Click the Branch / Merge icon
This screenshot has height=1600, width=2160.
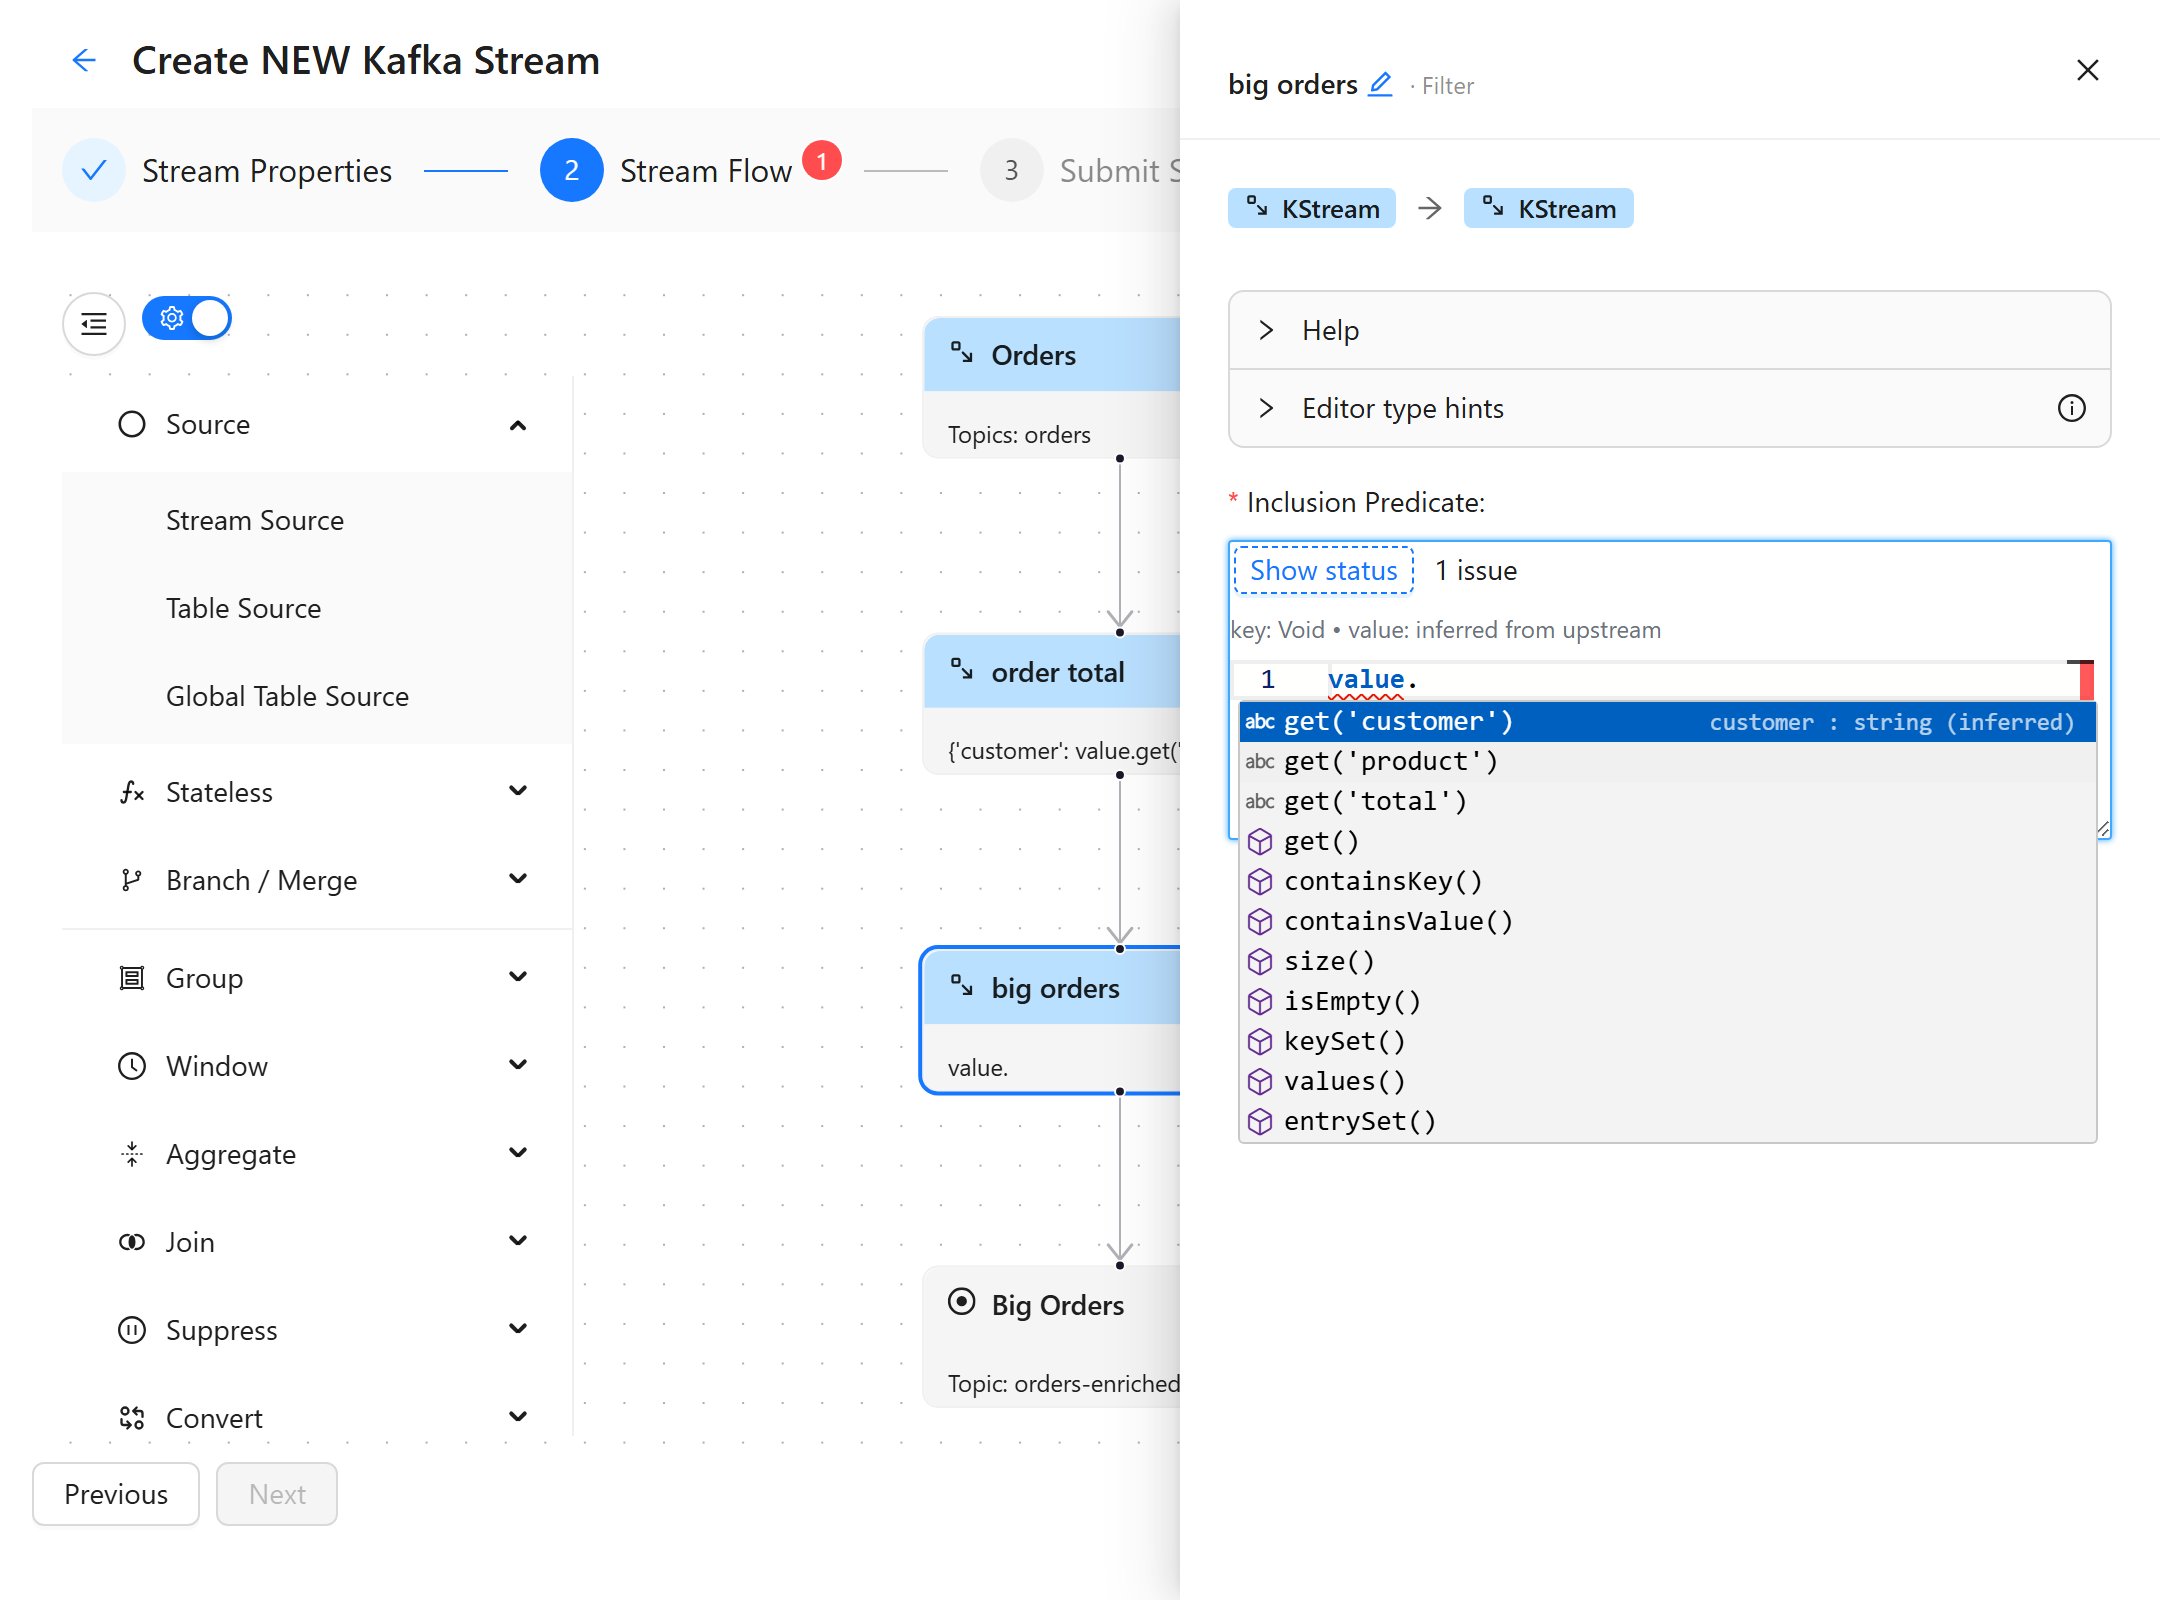(132, 880)
